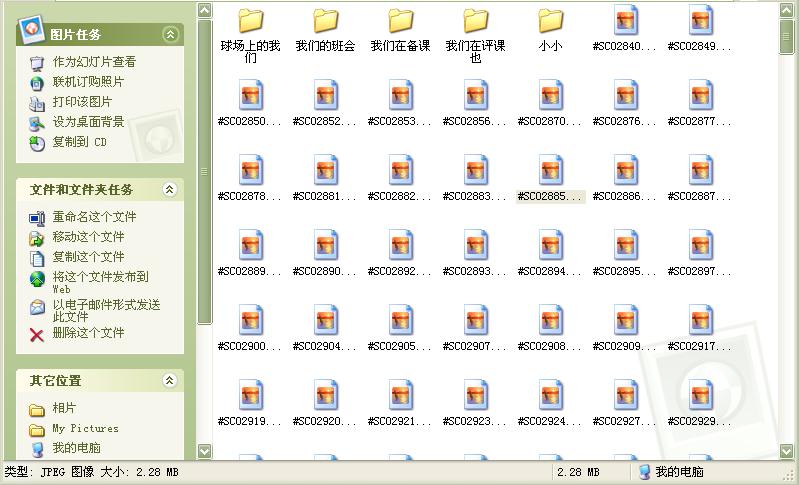Screen dimensions: 799x485
Task: Click 联机订购照片 link
Action: tap(88, 82)
